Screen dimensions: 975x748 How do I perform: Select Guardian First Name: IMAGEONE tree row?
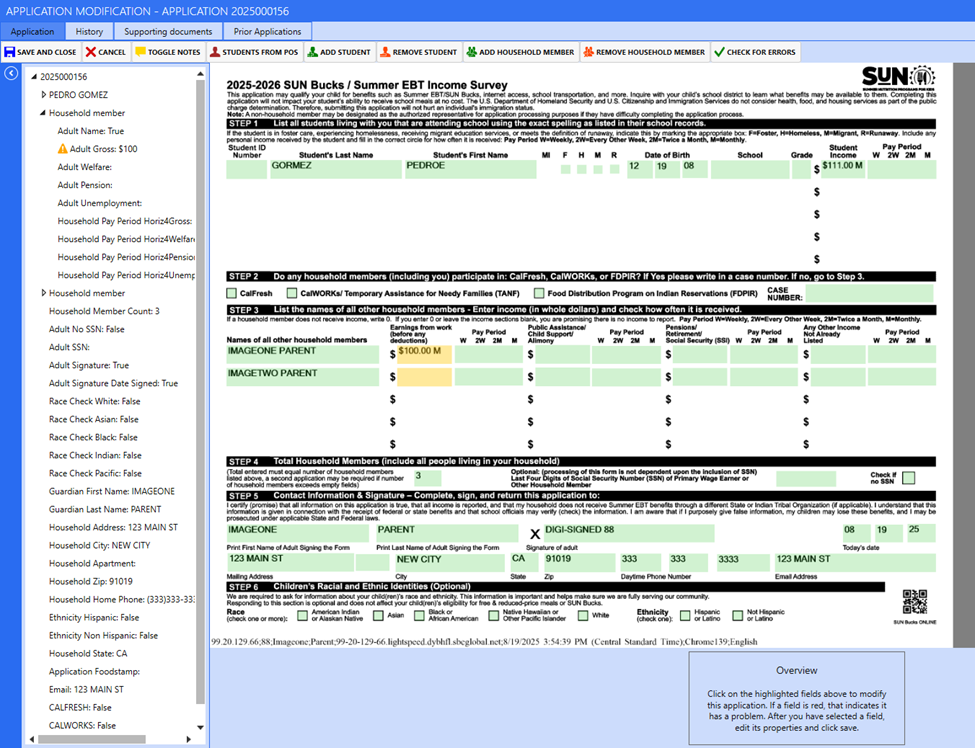[112, 491]
